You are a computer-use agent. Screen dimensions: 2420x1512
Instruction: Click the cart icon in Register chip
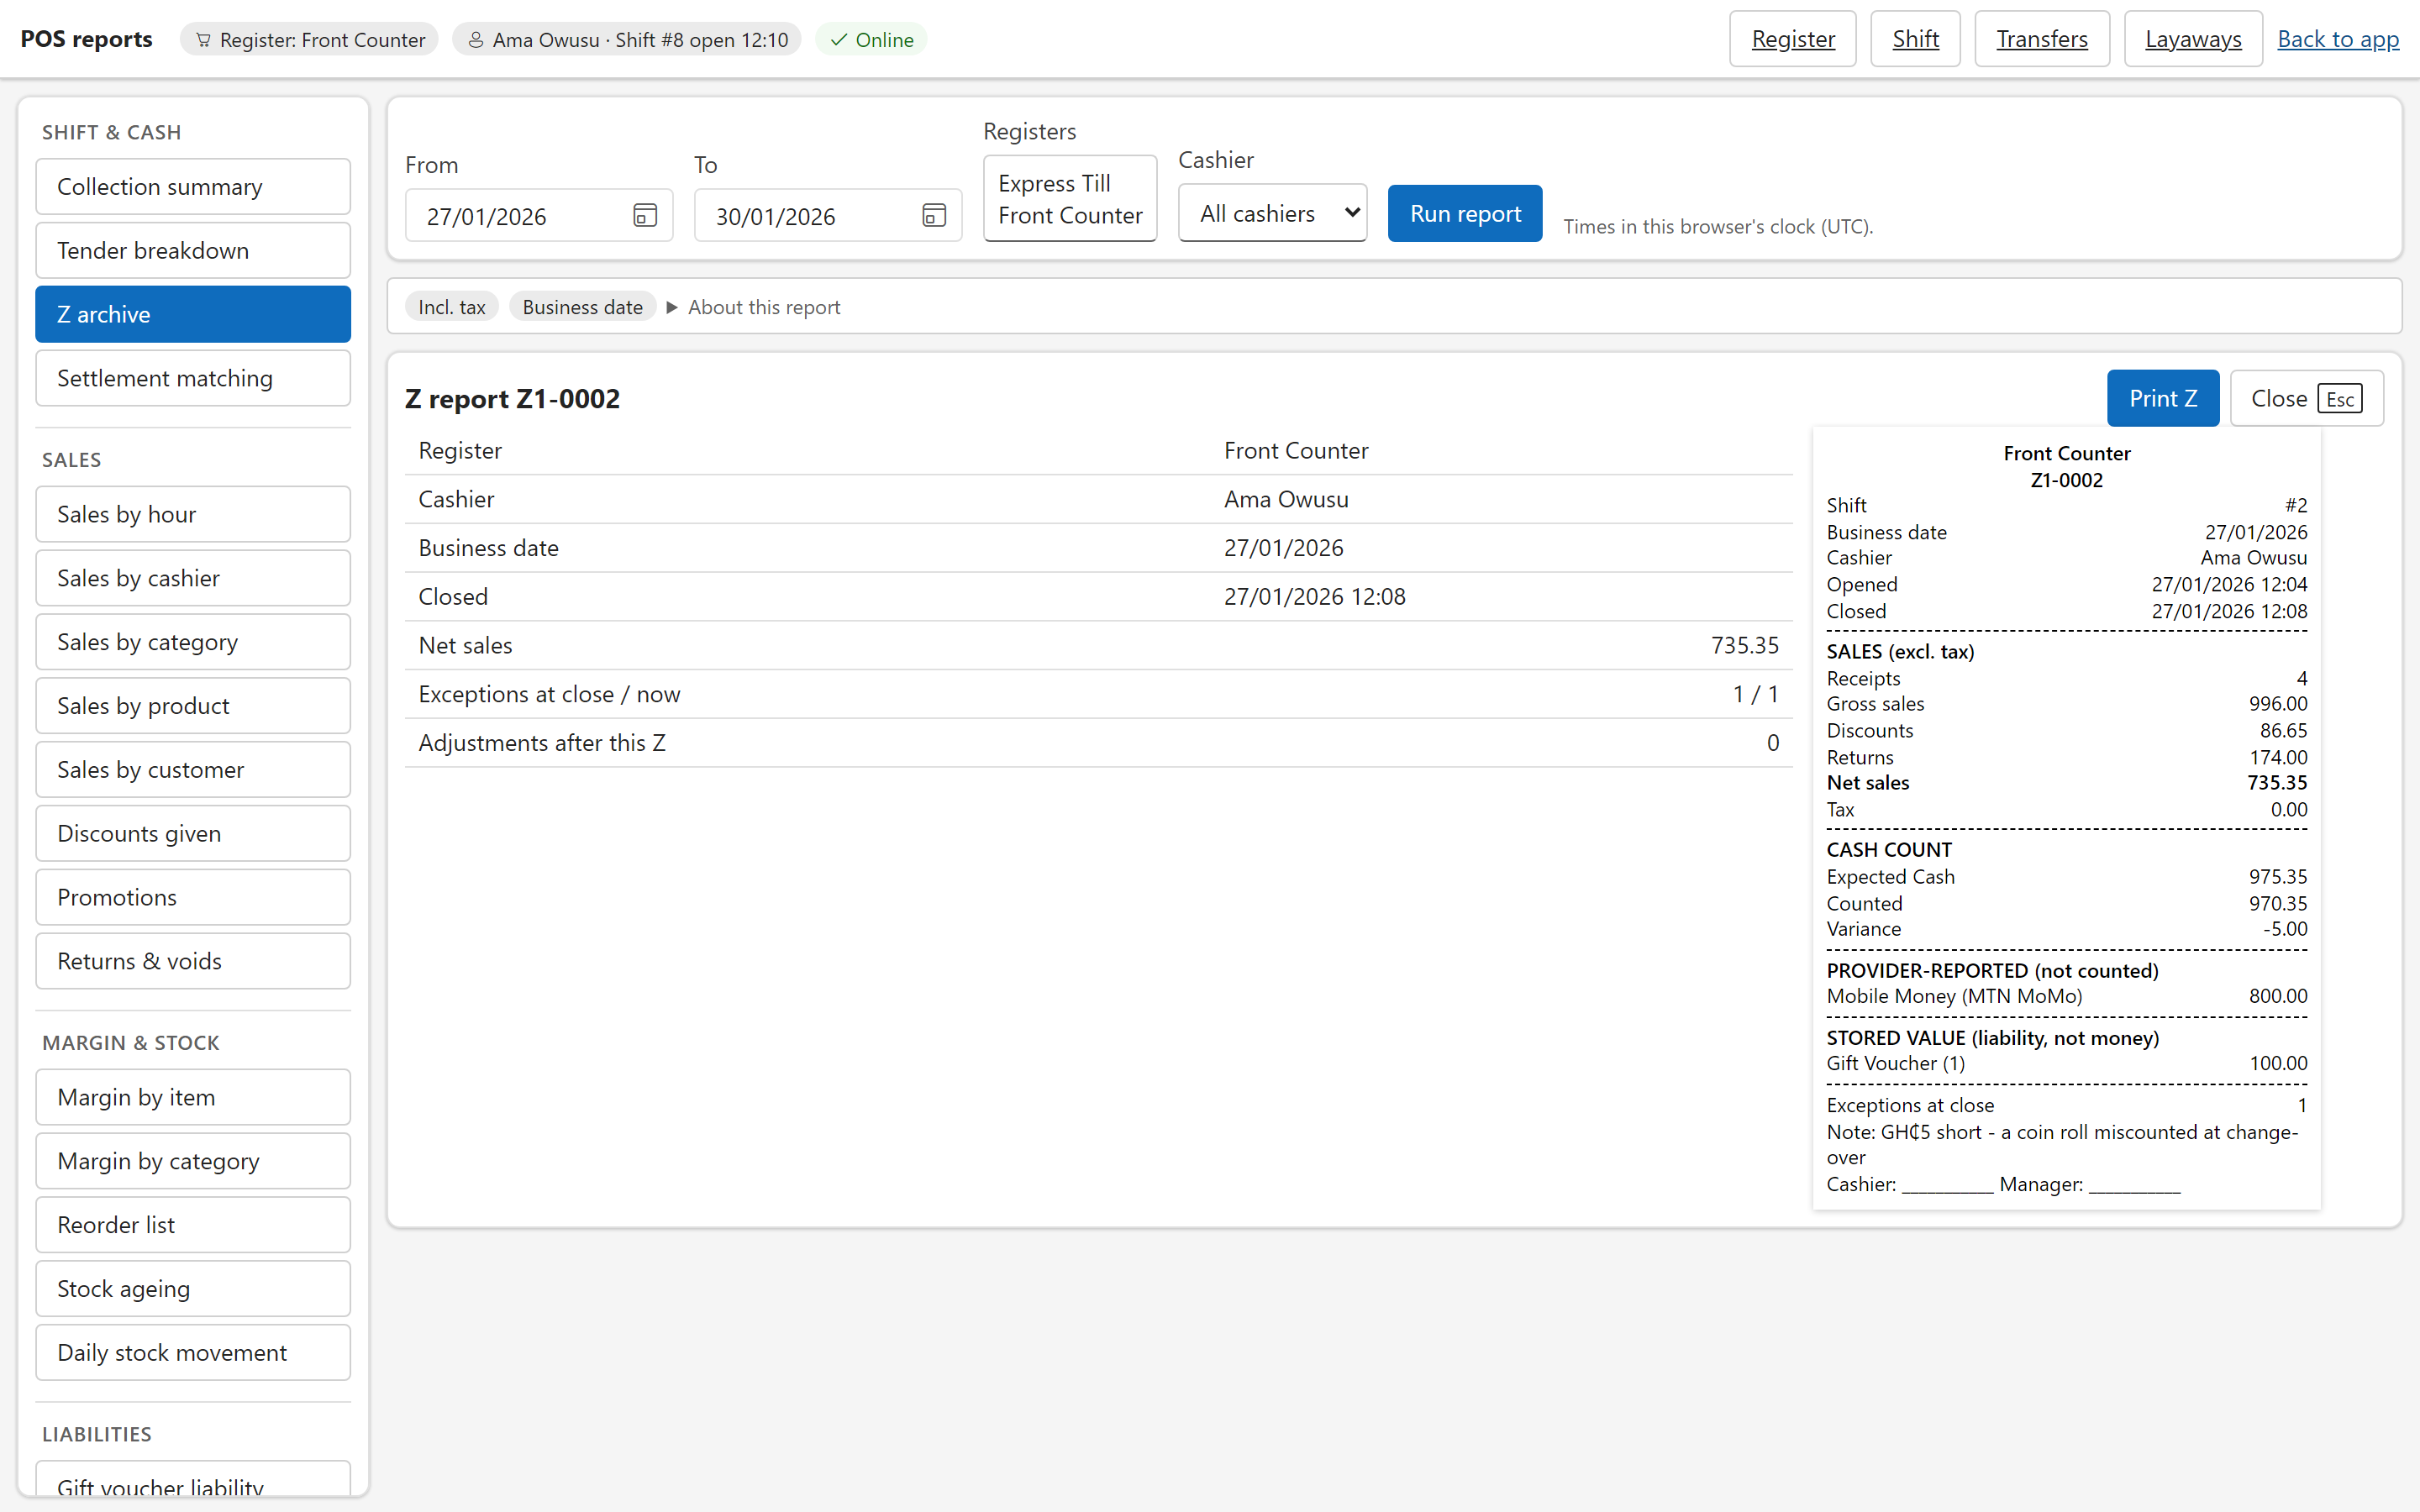point(203,40)
